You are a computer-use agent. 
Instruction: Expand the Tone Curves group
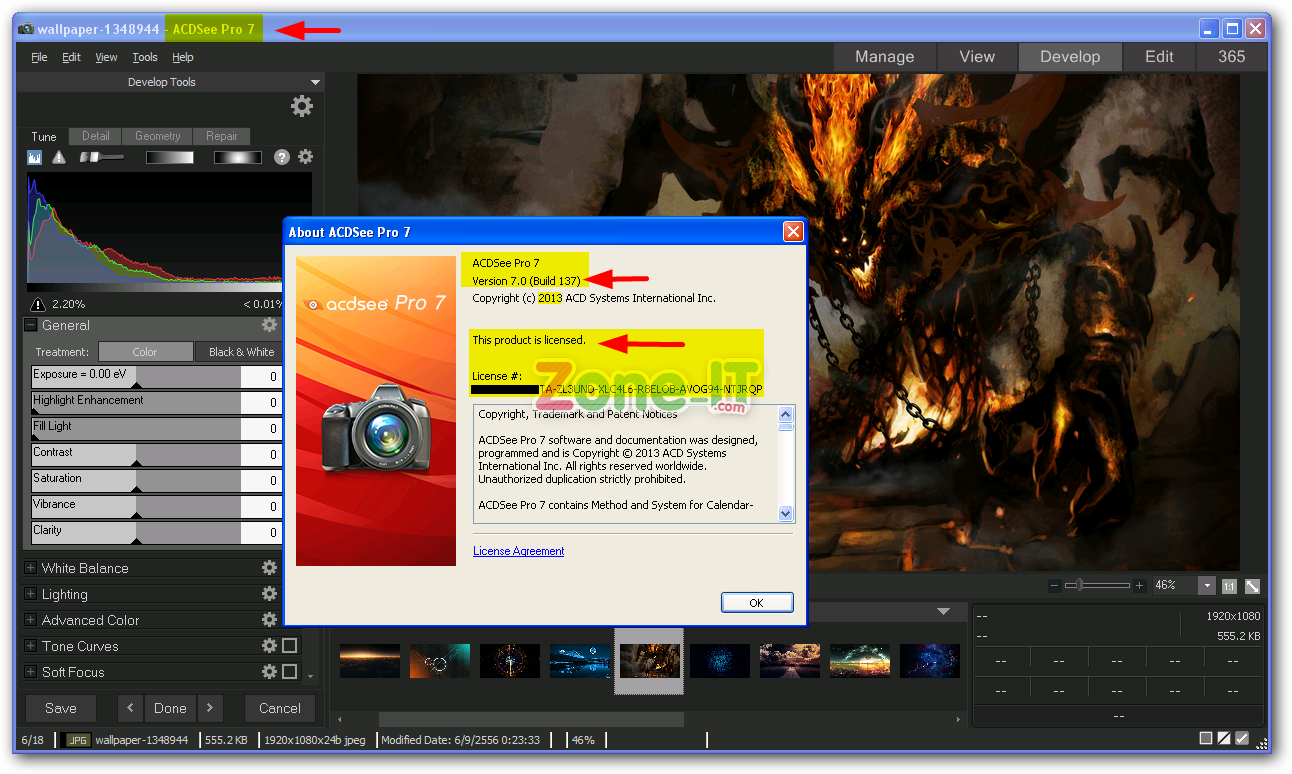click(31, 646)
